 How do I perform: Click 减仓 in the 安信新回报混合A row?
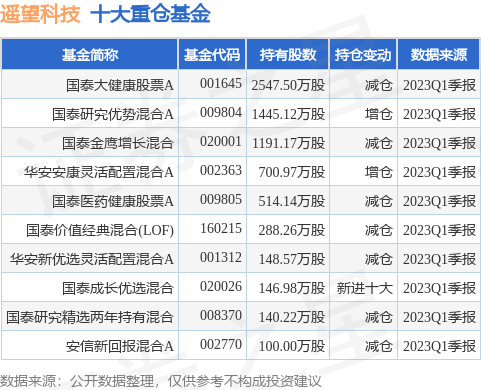(379, 346)
